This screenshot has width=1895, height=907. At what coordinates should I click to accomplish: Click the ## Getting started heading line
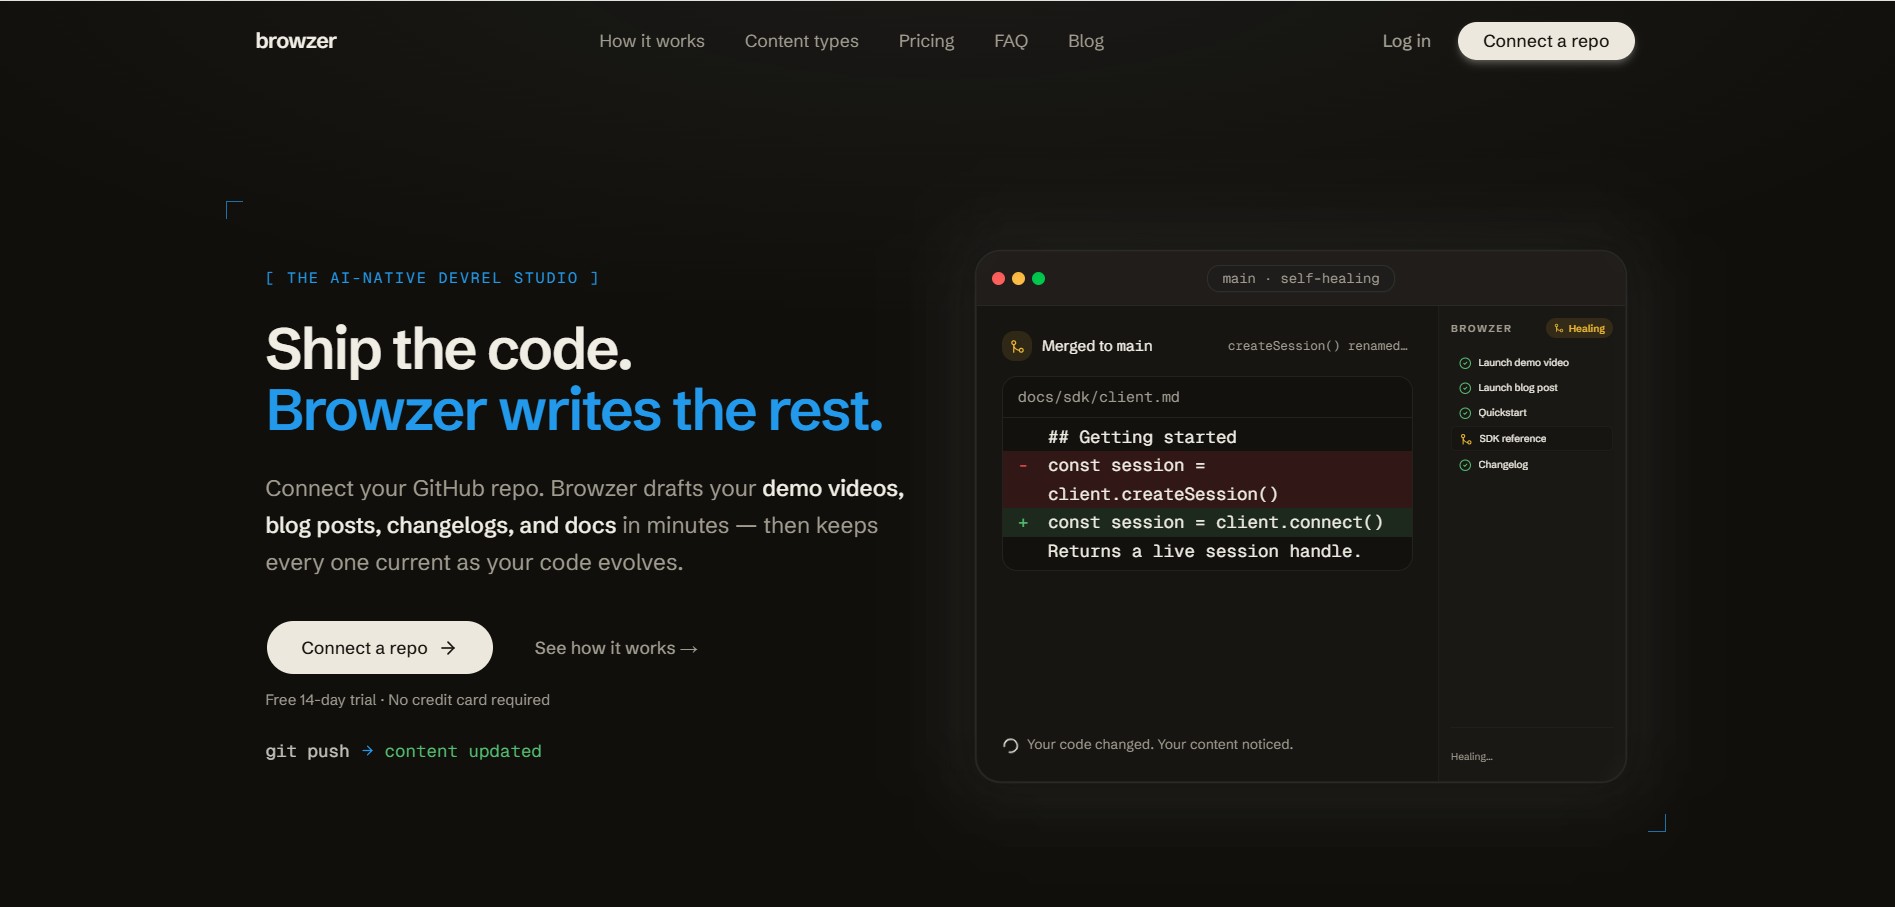(1142, 437)
